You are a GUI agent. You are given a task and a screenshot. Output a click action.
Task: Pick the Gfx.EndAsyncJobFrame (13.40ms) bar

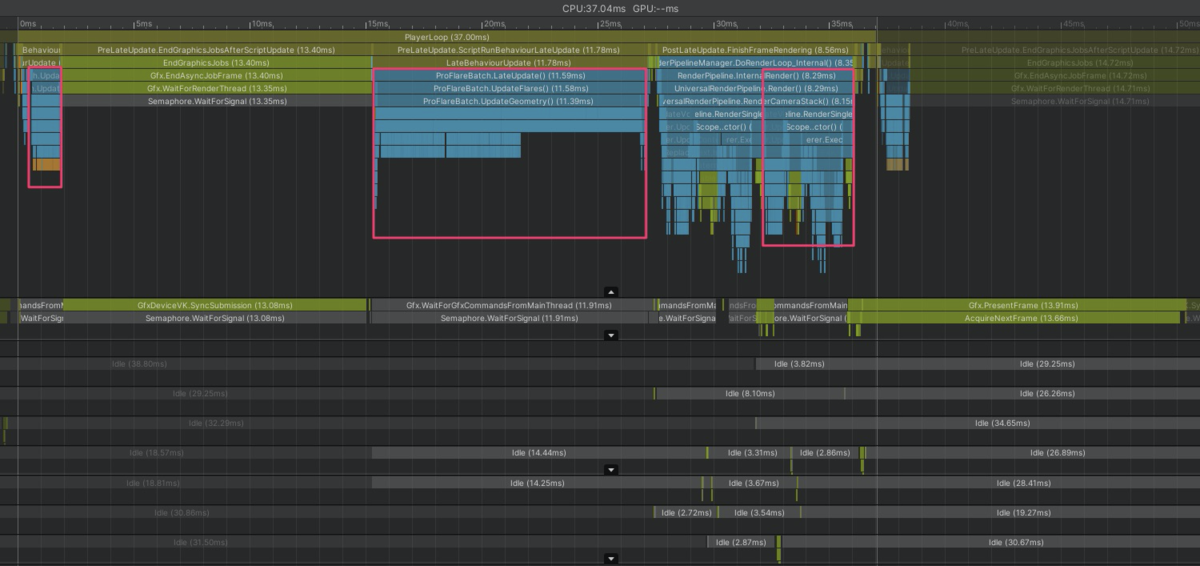216,75
